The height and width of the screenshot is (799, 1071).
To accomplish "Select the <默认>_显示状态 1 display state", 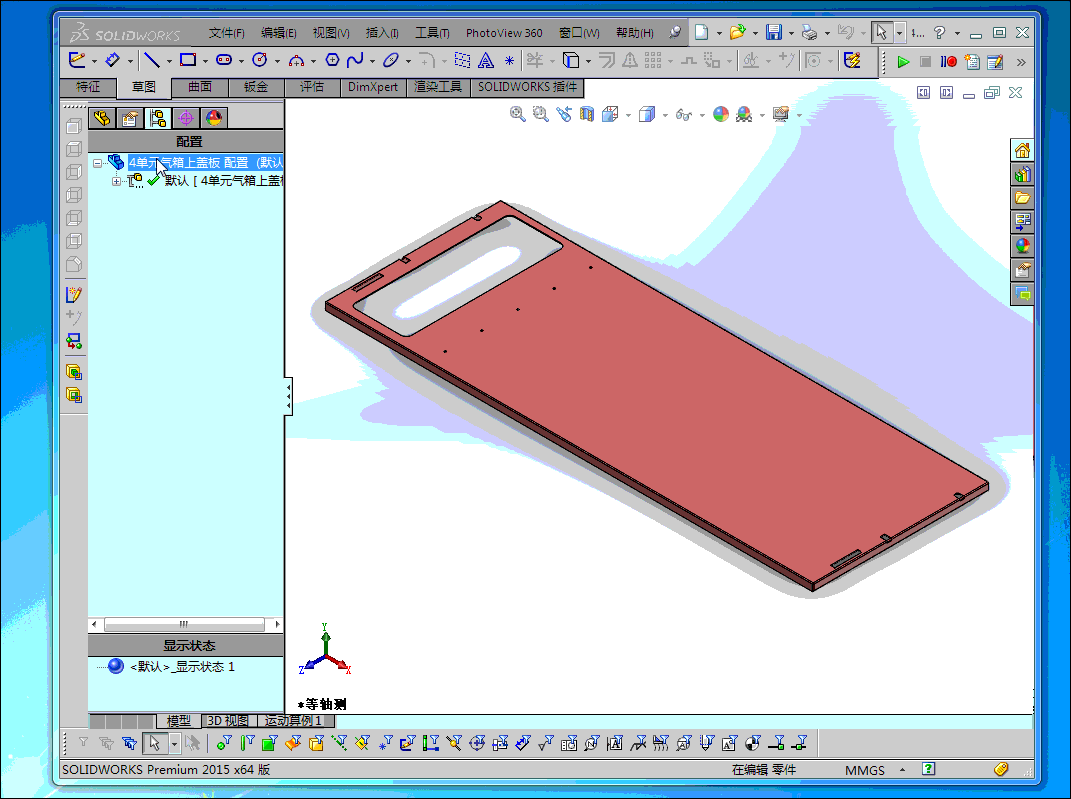I will point(182,667).
